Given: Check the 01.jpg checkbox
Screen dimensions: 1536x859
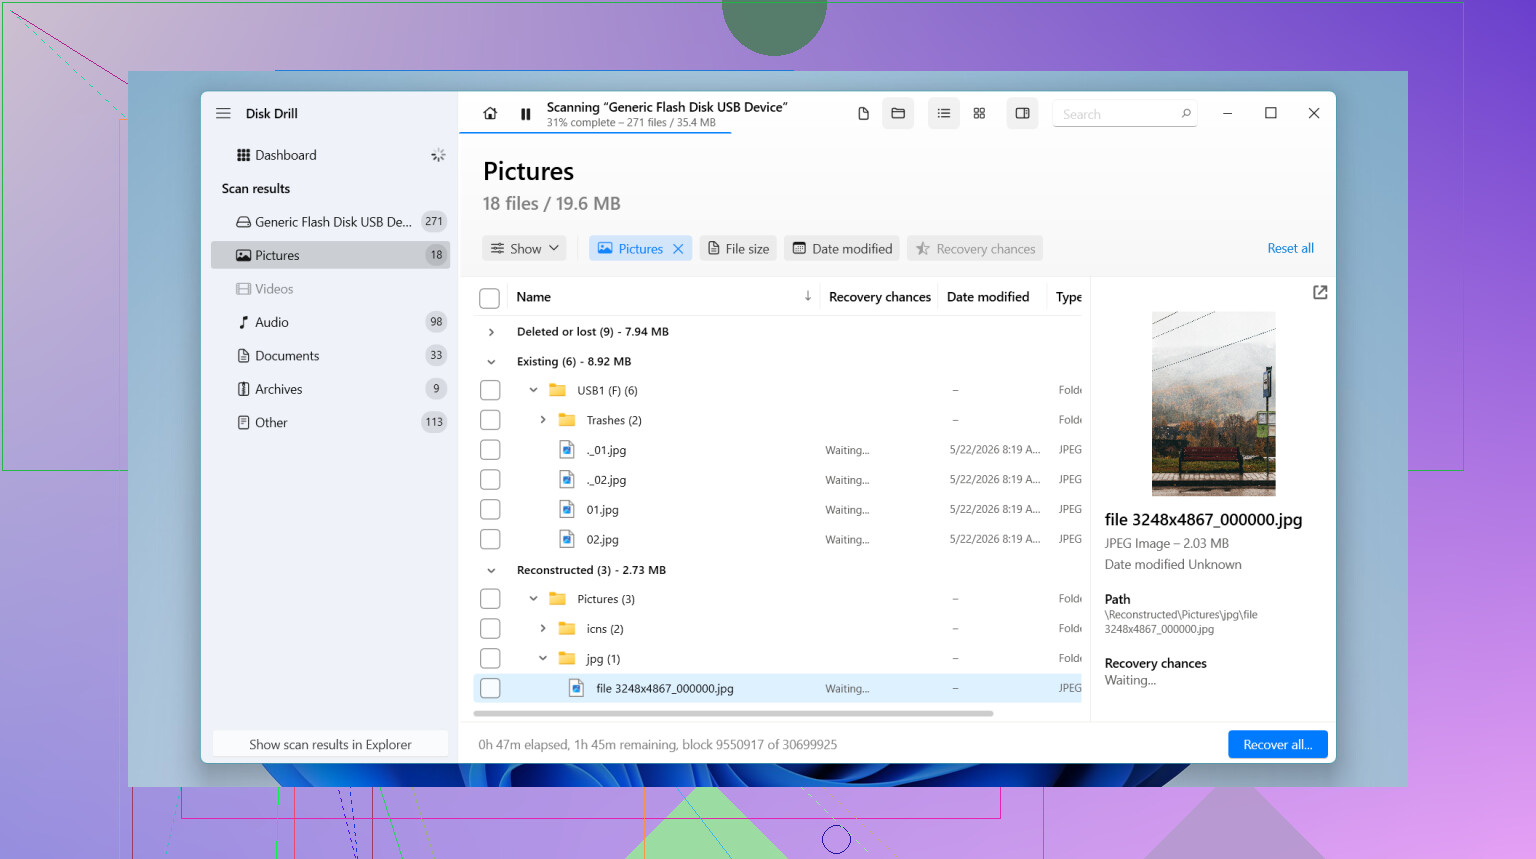Looking at the screenshot, I should [x=490, y=510].
